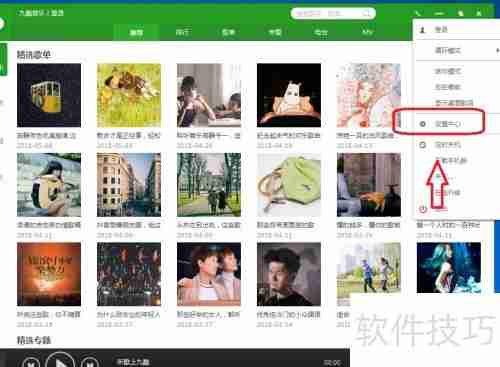Screen dimensions: 500x367
Task: Select the highlighted first navigation tab
Action: tap(136, 32)
